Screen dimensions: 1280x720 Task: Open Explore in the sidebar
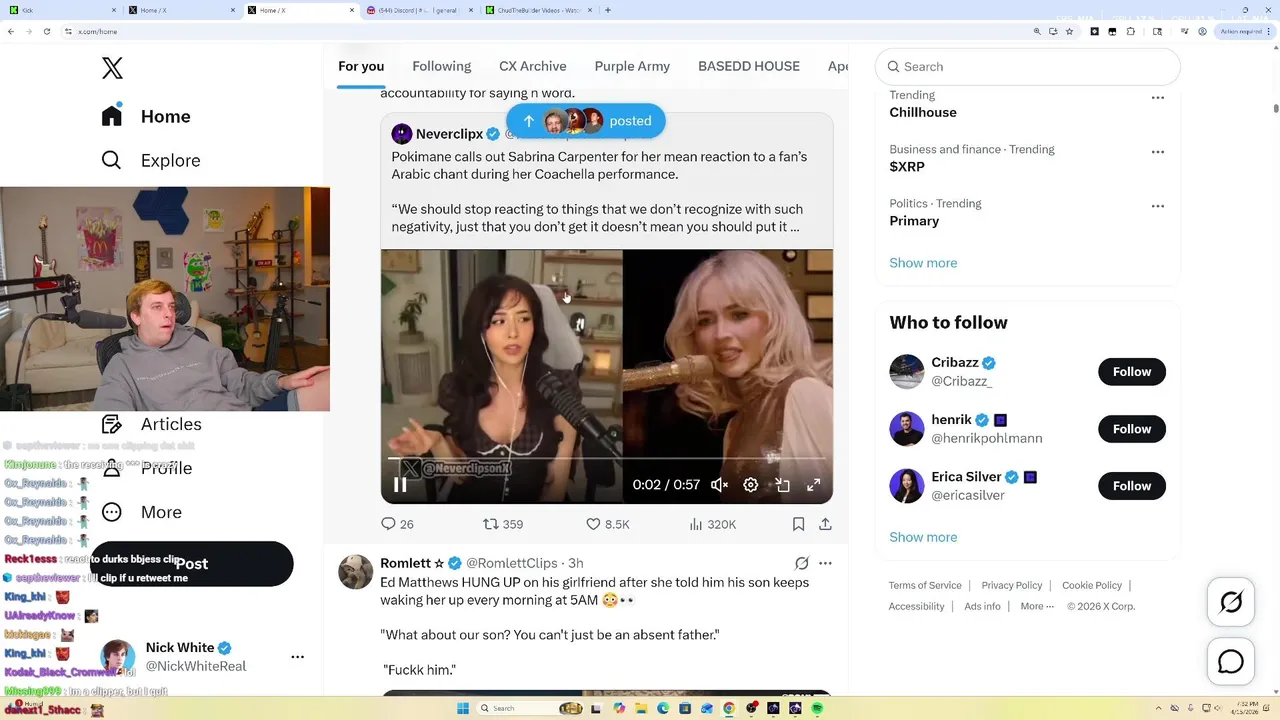[x=151, y=160]
